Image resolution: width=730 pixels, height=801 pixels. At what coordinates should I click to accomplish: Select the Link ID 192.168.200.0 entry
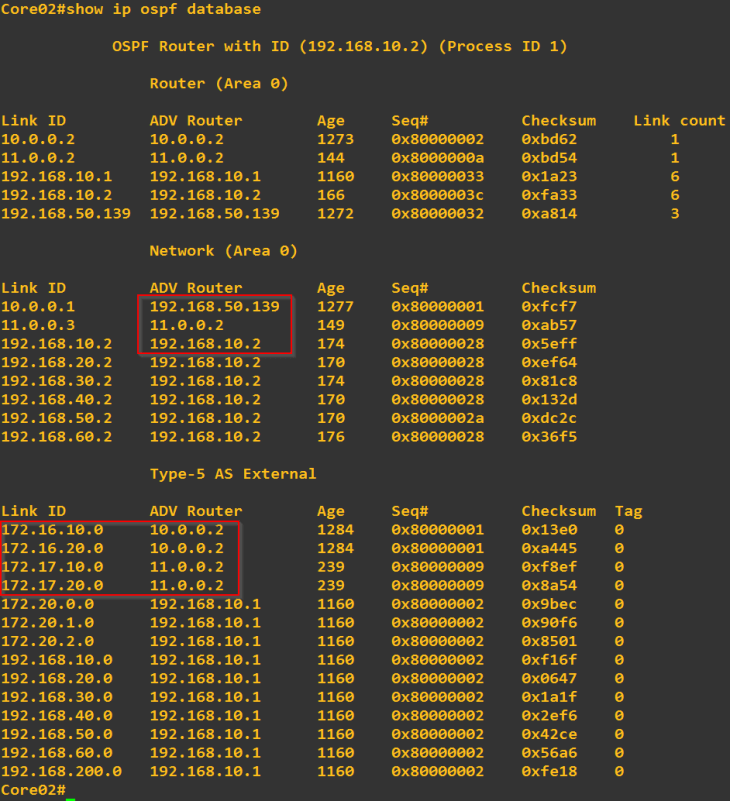pos(61,771)
